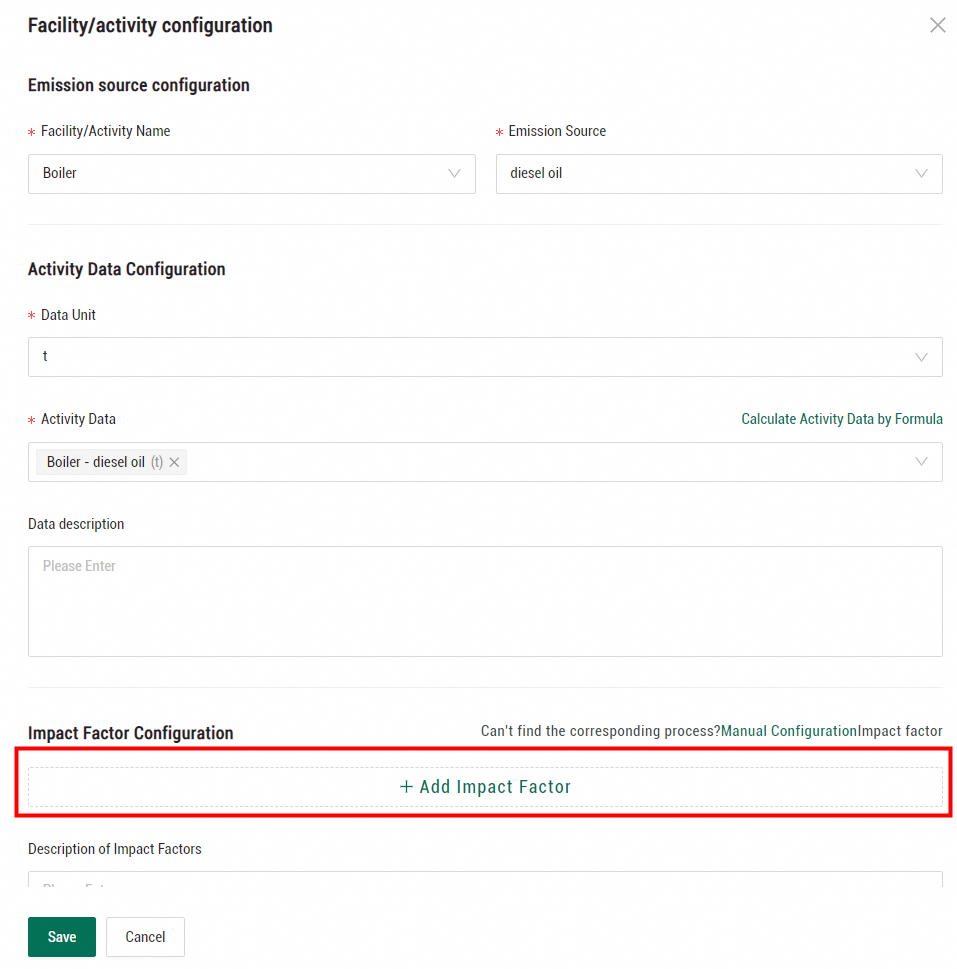Click the Data Unit chevron arrow
Image resolution: width=957 pixels, height=969 pixels.
pos(921,357)
